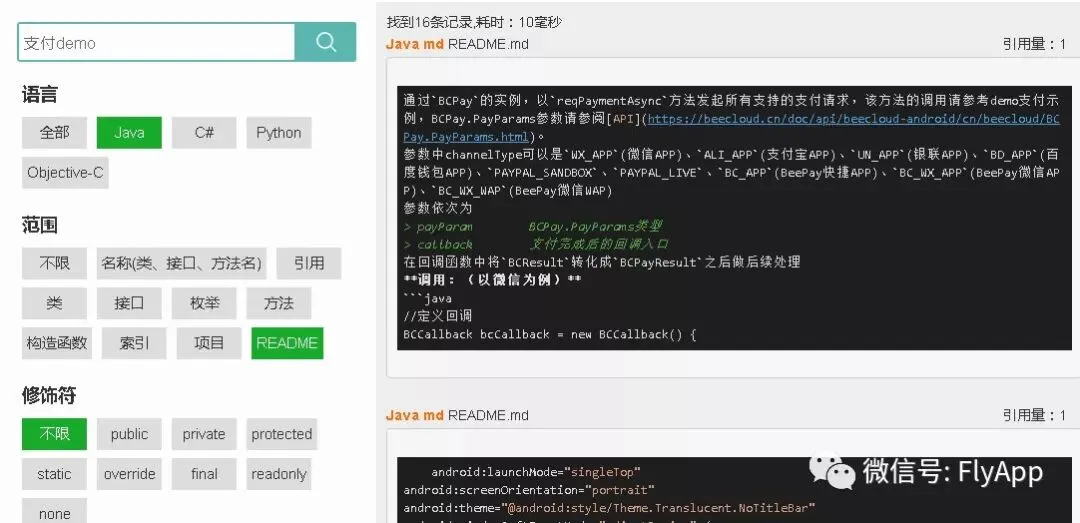Click code line android:launchMode="singleTop"
The height and width of the screenshot is (523, 1080).
536,472
